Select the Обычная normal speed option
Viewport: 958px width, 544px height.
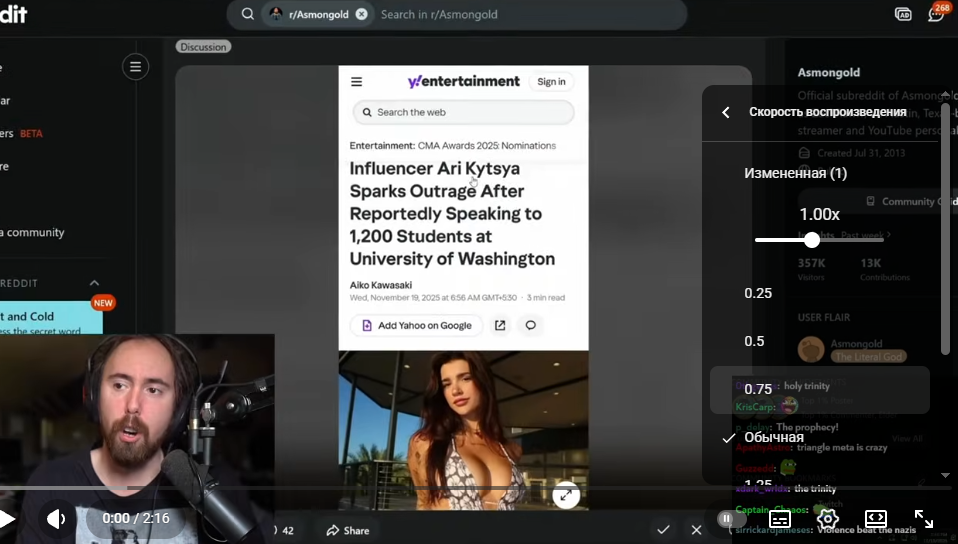click(773, 437)
